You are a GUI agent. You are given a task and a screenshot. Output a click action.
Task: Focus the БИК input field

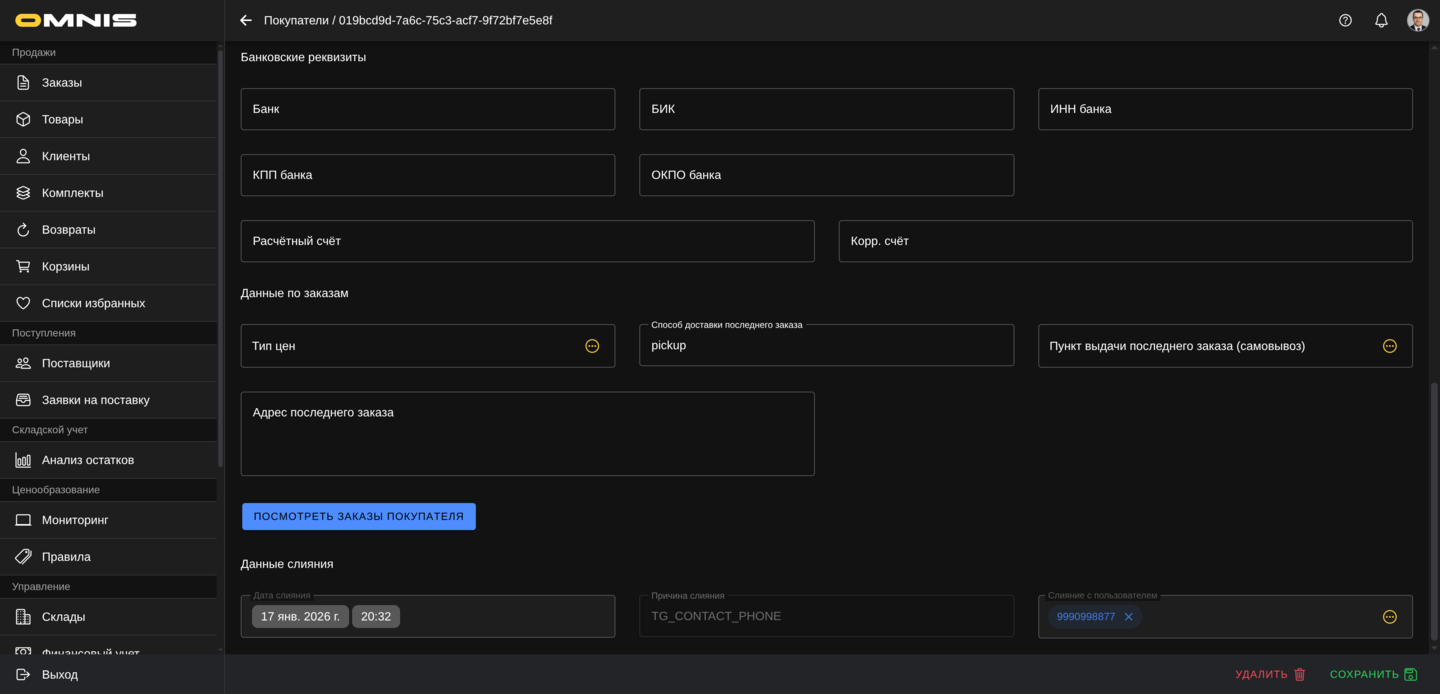[x=826, y=109]
